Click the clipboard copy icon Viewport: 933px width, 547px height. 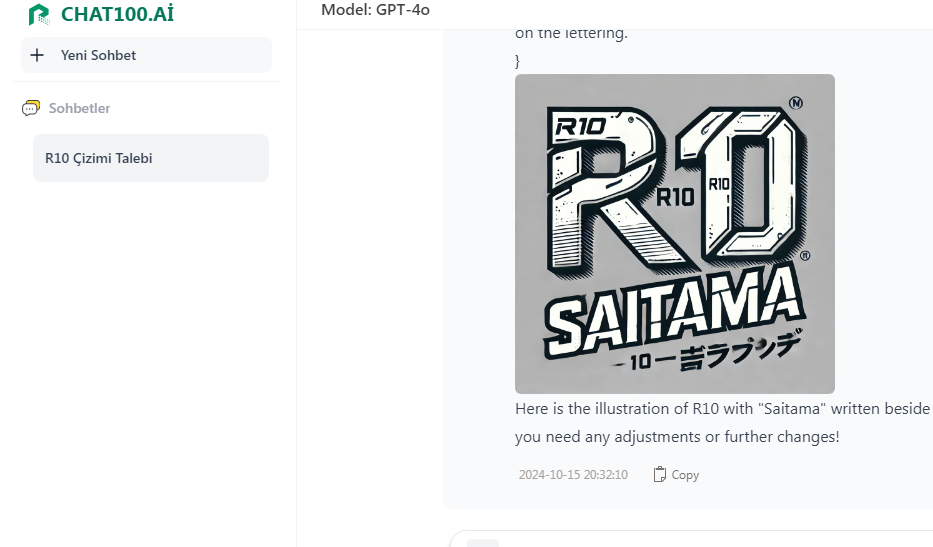pos(659,474)
